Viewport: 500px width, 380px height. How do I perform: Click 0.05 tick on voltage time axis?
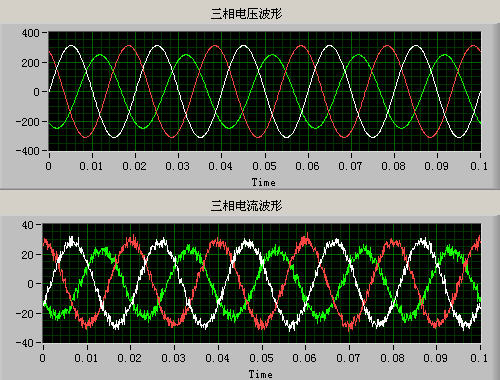click(x=264, y=166)
